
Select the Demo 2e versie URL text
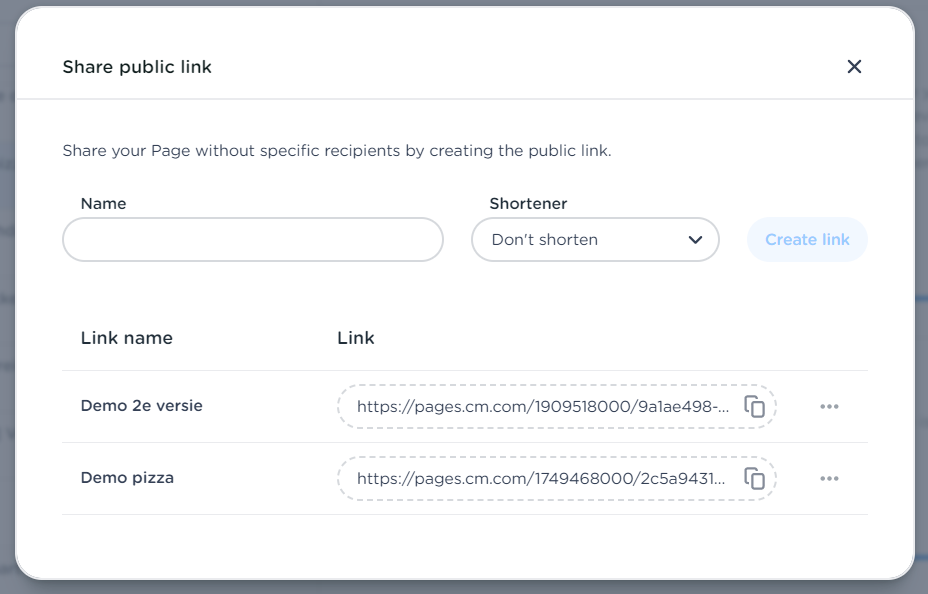click(543, 407)
